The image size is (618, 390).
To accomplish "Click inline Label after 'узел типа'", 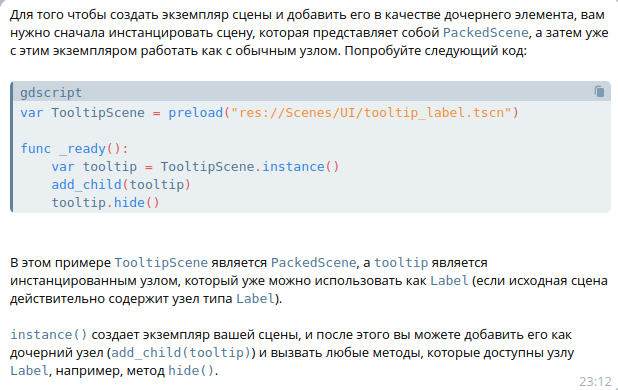I will point(255,298).
